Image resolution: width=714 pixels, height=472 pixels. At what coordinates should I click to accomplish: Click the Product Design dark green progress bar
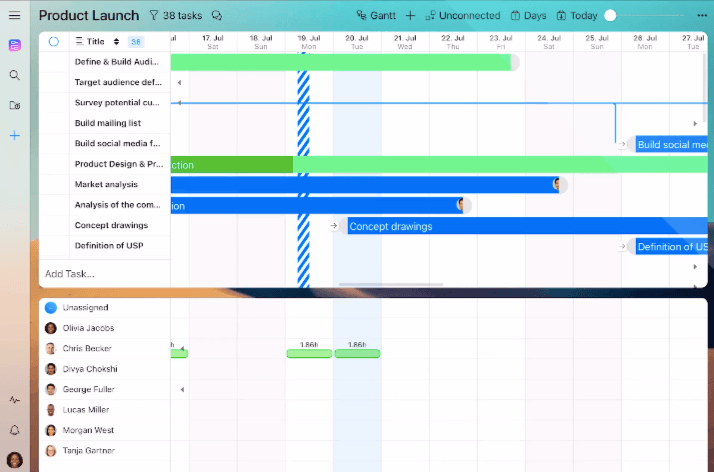pos(232,165)
